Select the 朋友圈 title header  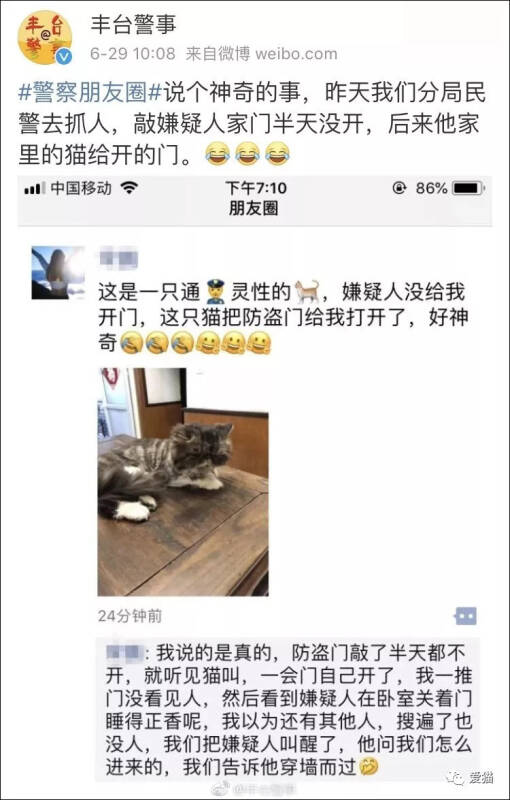(254, 210)
